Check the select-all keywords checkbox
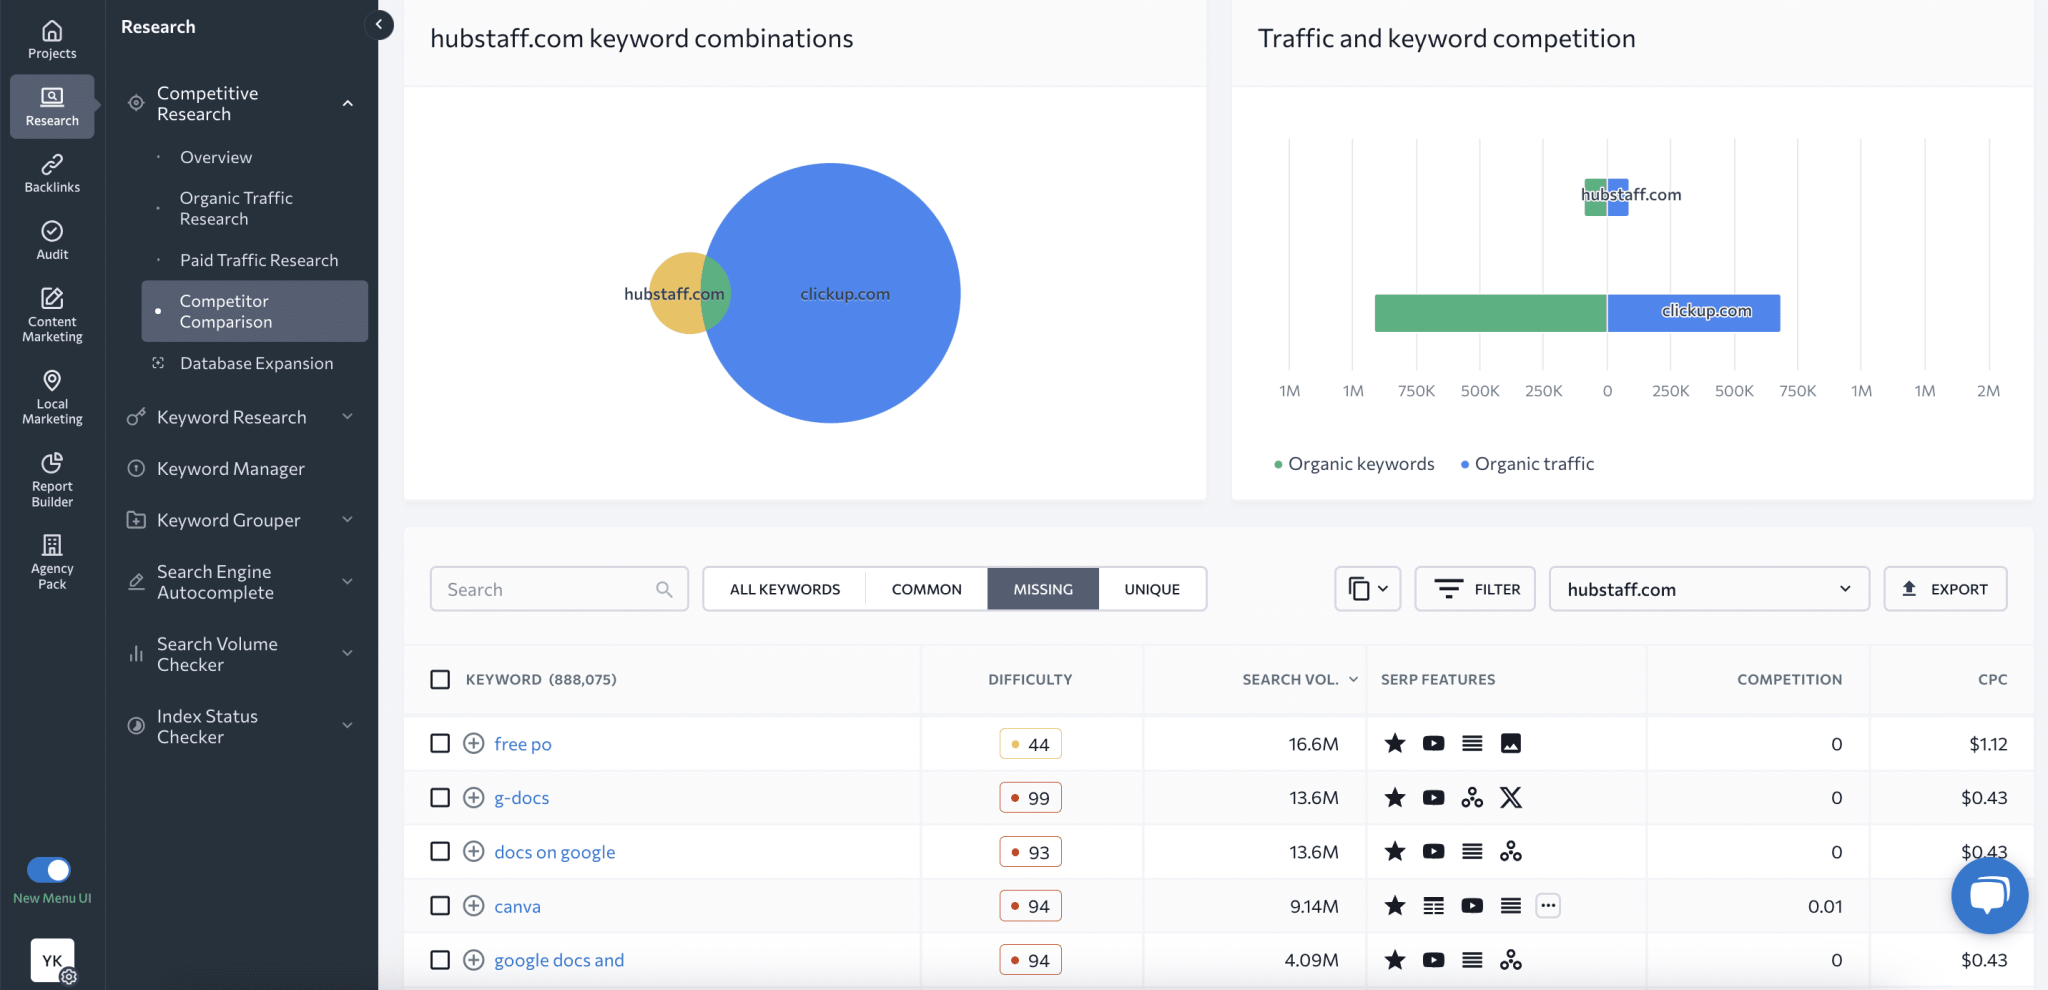The height and width of the screenshot is (990, 2048). (440, 679)
